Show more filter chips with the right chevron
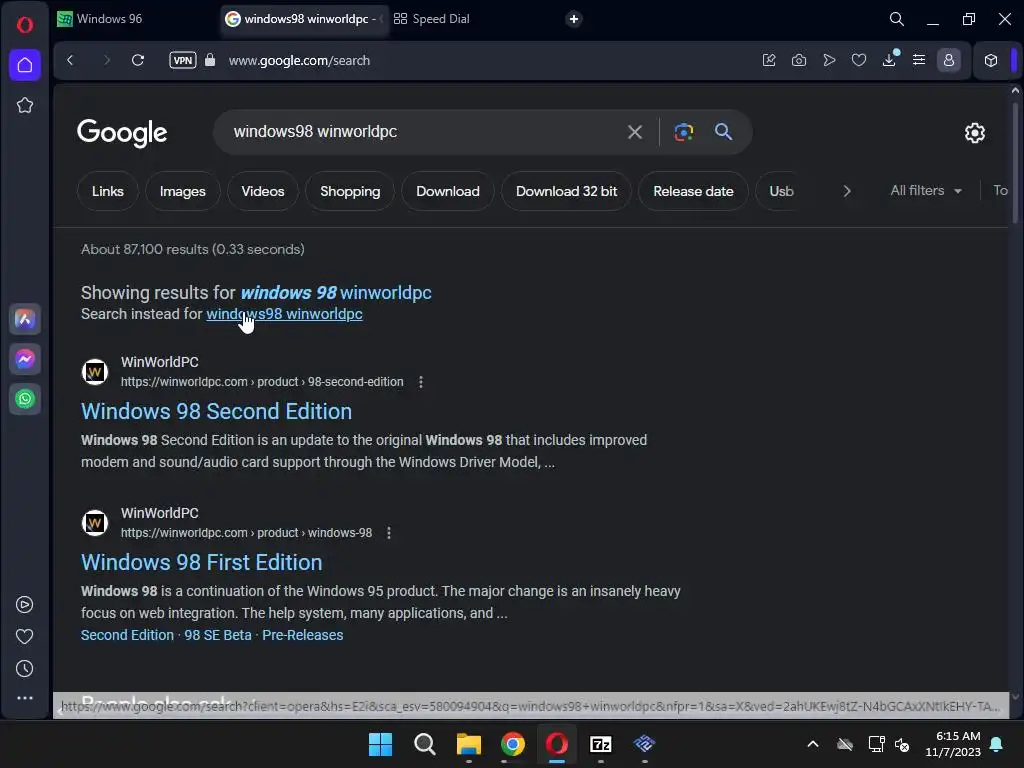This screenshot has height=768, width=1024. pos(847,191)
